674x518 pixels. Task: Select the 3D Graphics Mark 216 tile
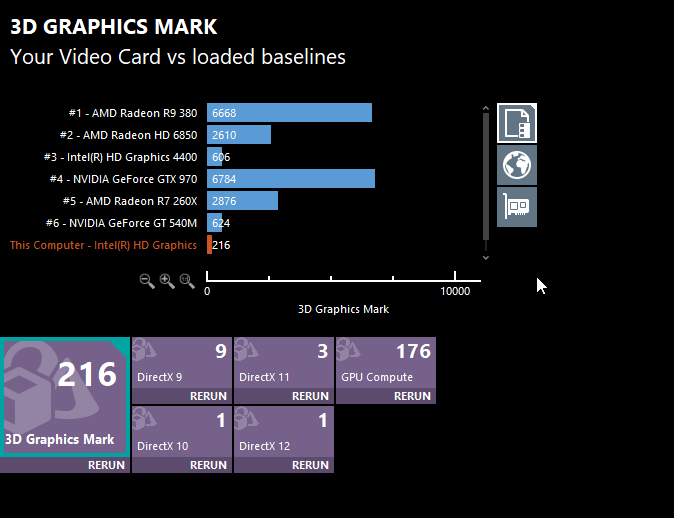pos(65,397)
